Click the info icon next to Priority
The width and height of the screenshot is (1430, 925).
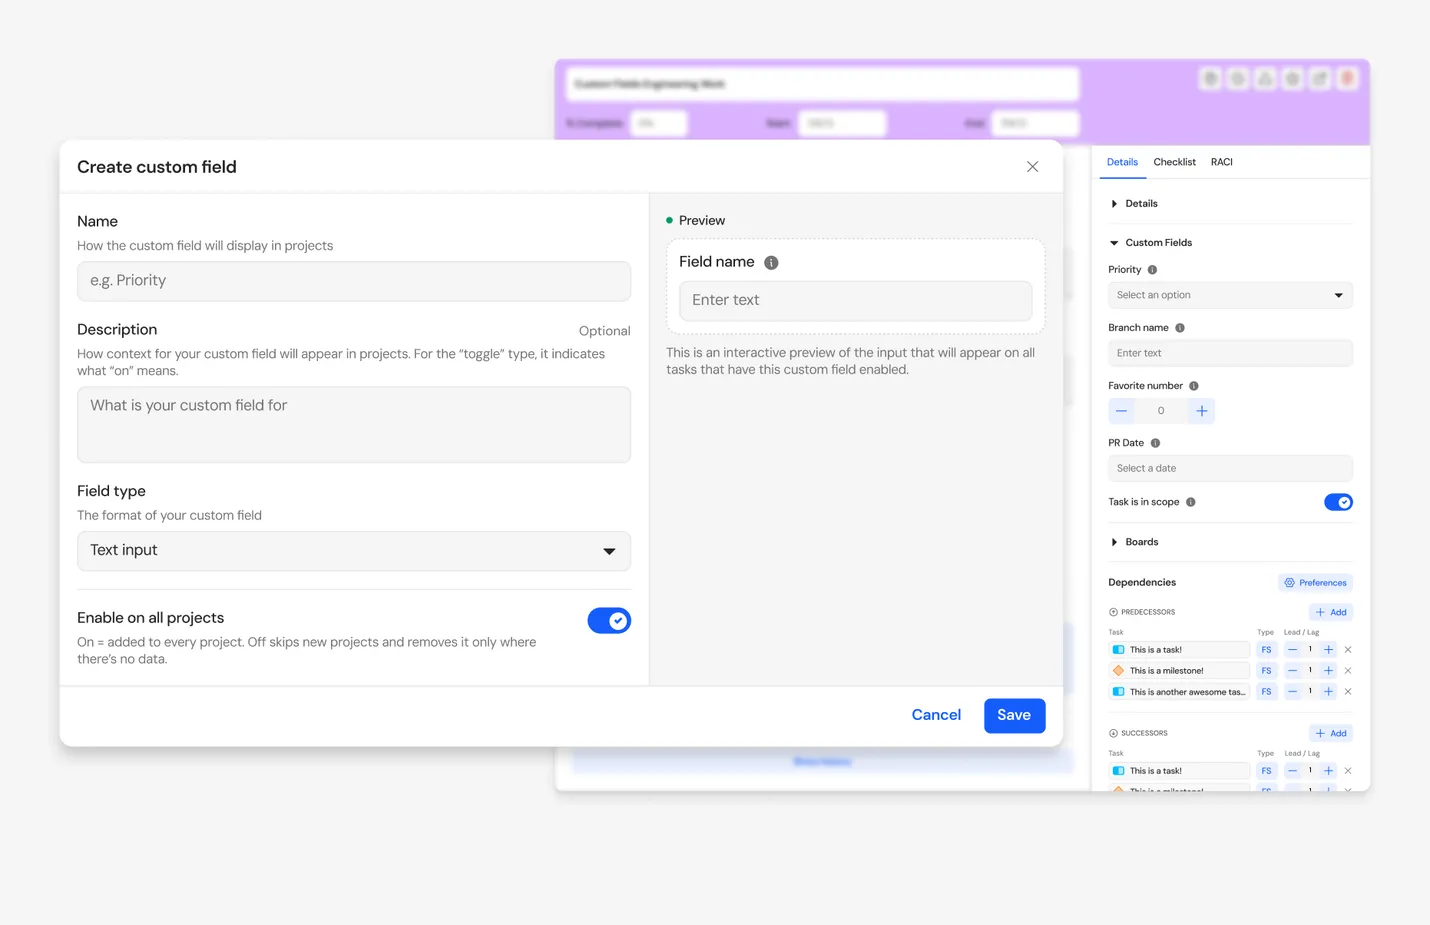click(1152, 270)
